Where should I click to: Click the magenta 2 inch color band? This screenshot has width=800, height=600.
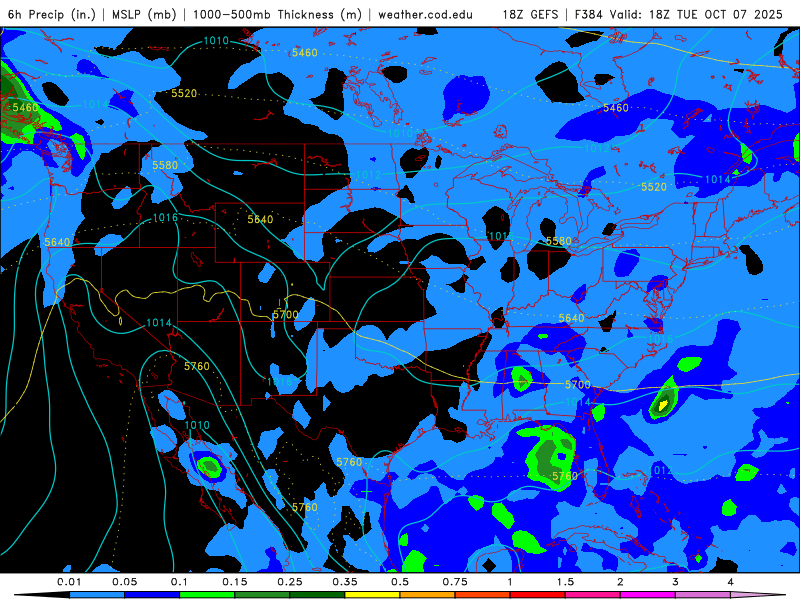click(x=648, y=595)
